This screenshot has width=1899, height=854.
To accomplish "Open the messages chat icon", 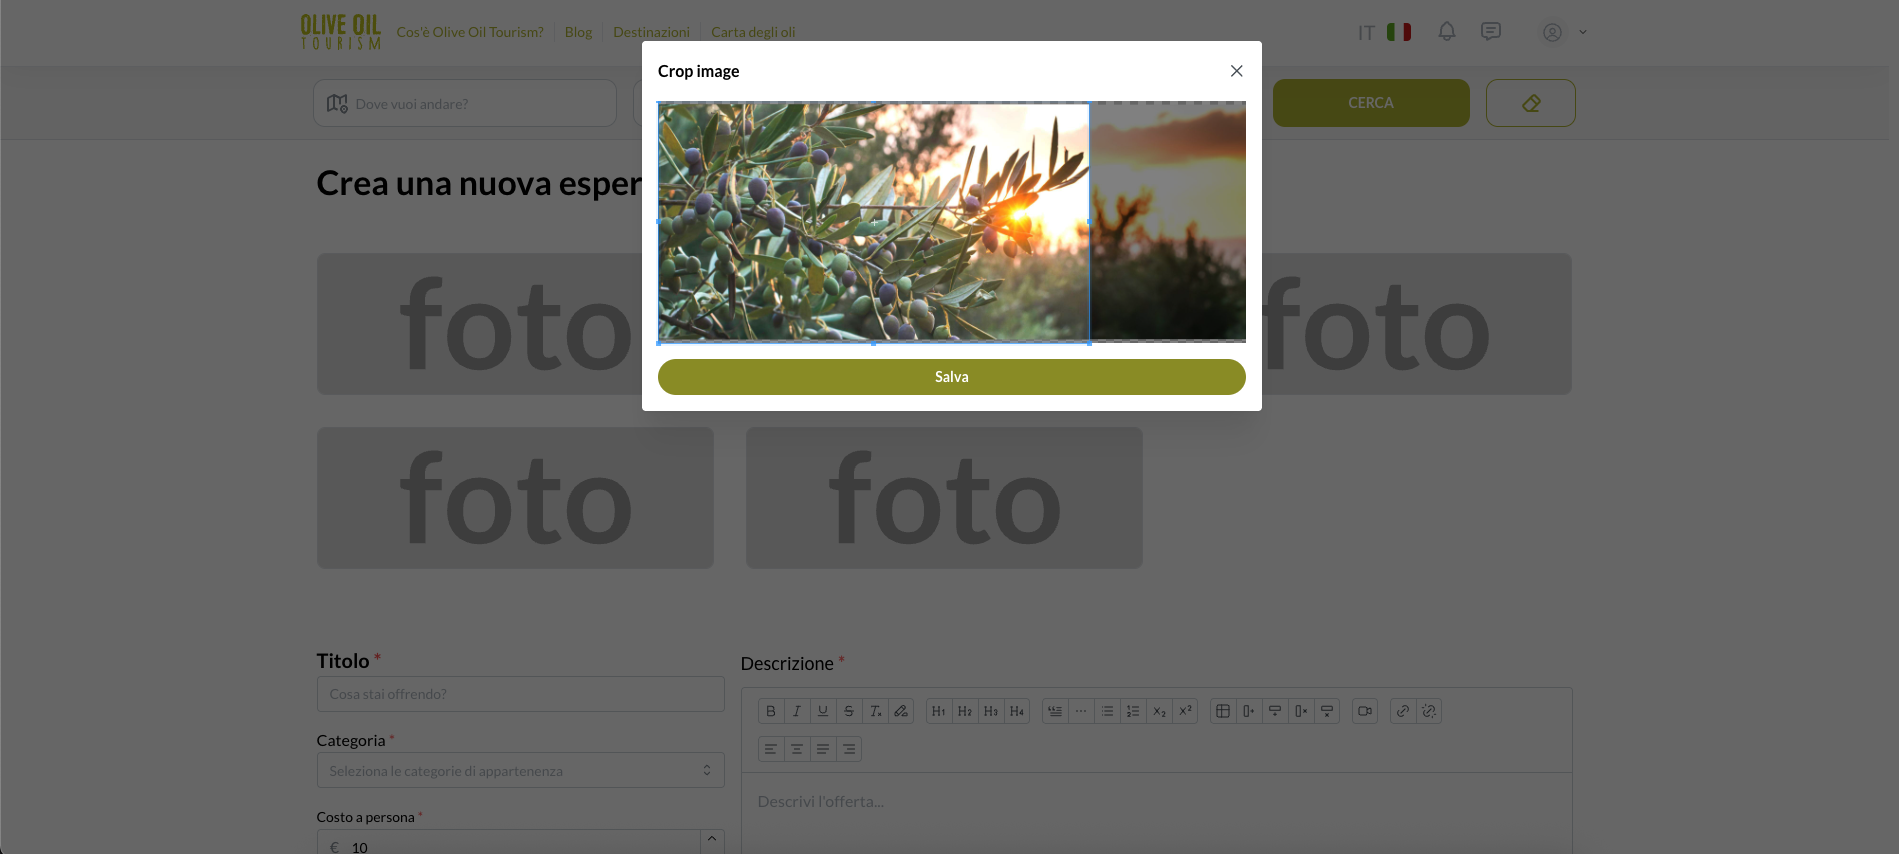I will [1490, 32].
